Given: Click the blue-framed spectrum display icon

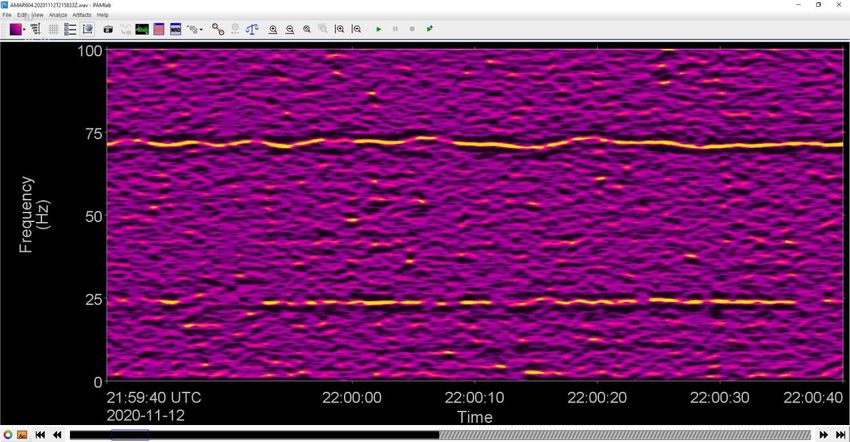Looking at the screenshot, I should click(x=176, y=29).
